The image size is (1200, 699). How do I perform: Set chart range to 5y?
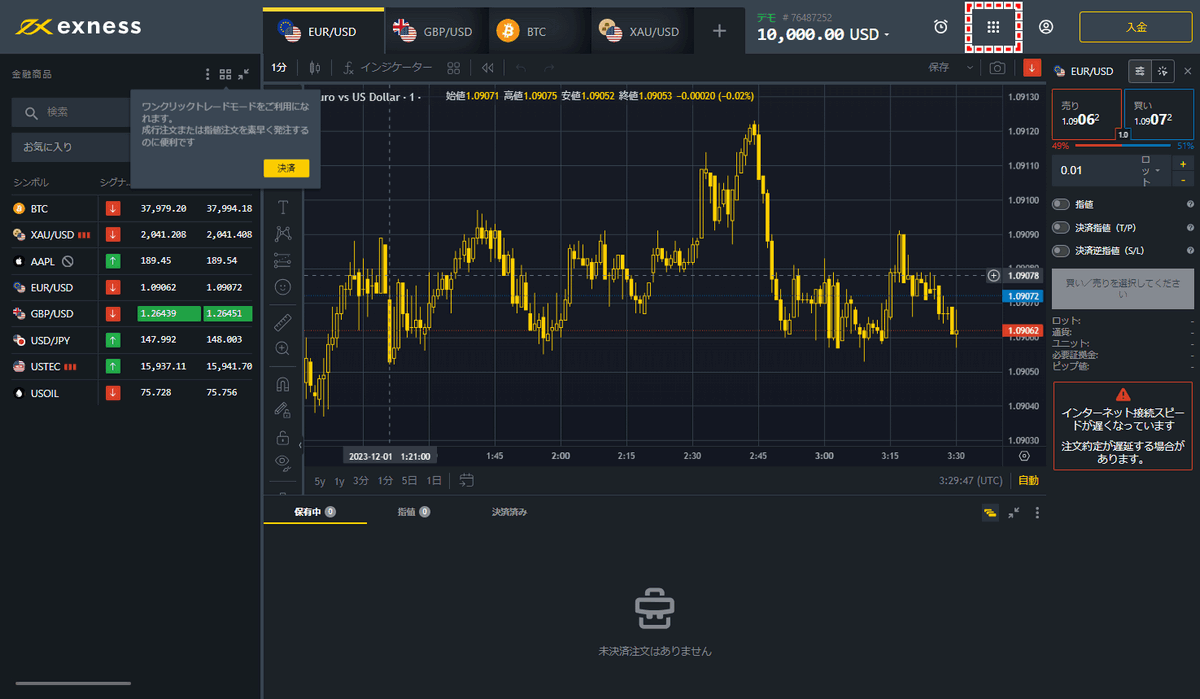click(x=320, y=481)
